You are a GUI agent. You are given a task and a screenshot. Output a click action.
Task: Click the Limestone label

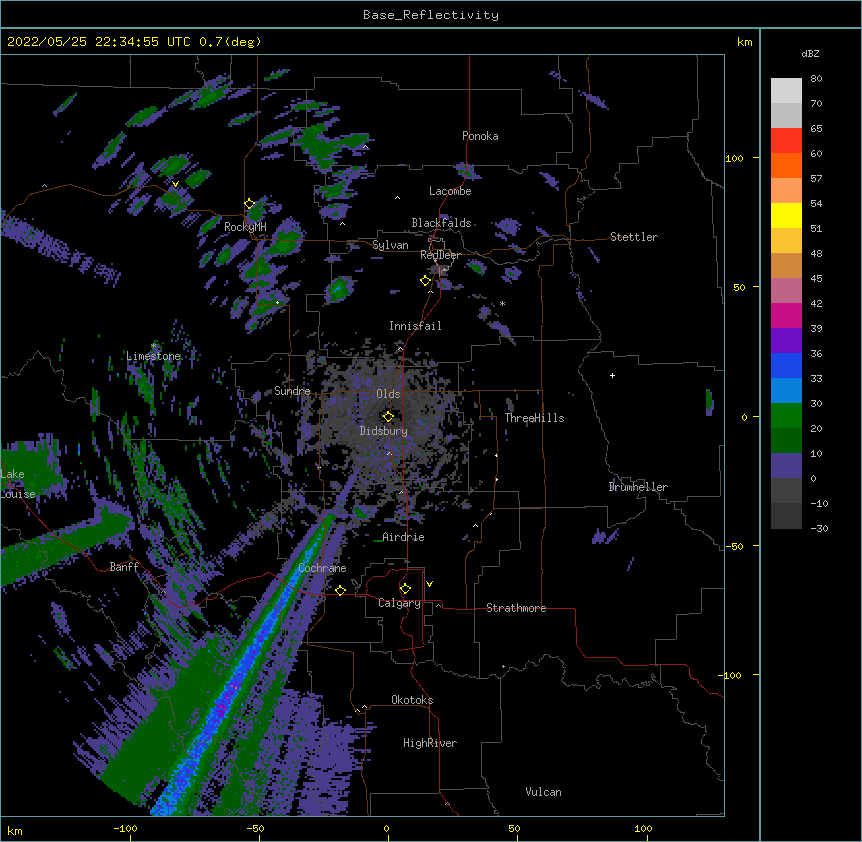pos(153,356)
